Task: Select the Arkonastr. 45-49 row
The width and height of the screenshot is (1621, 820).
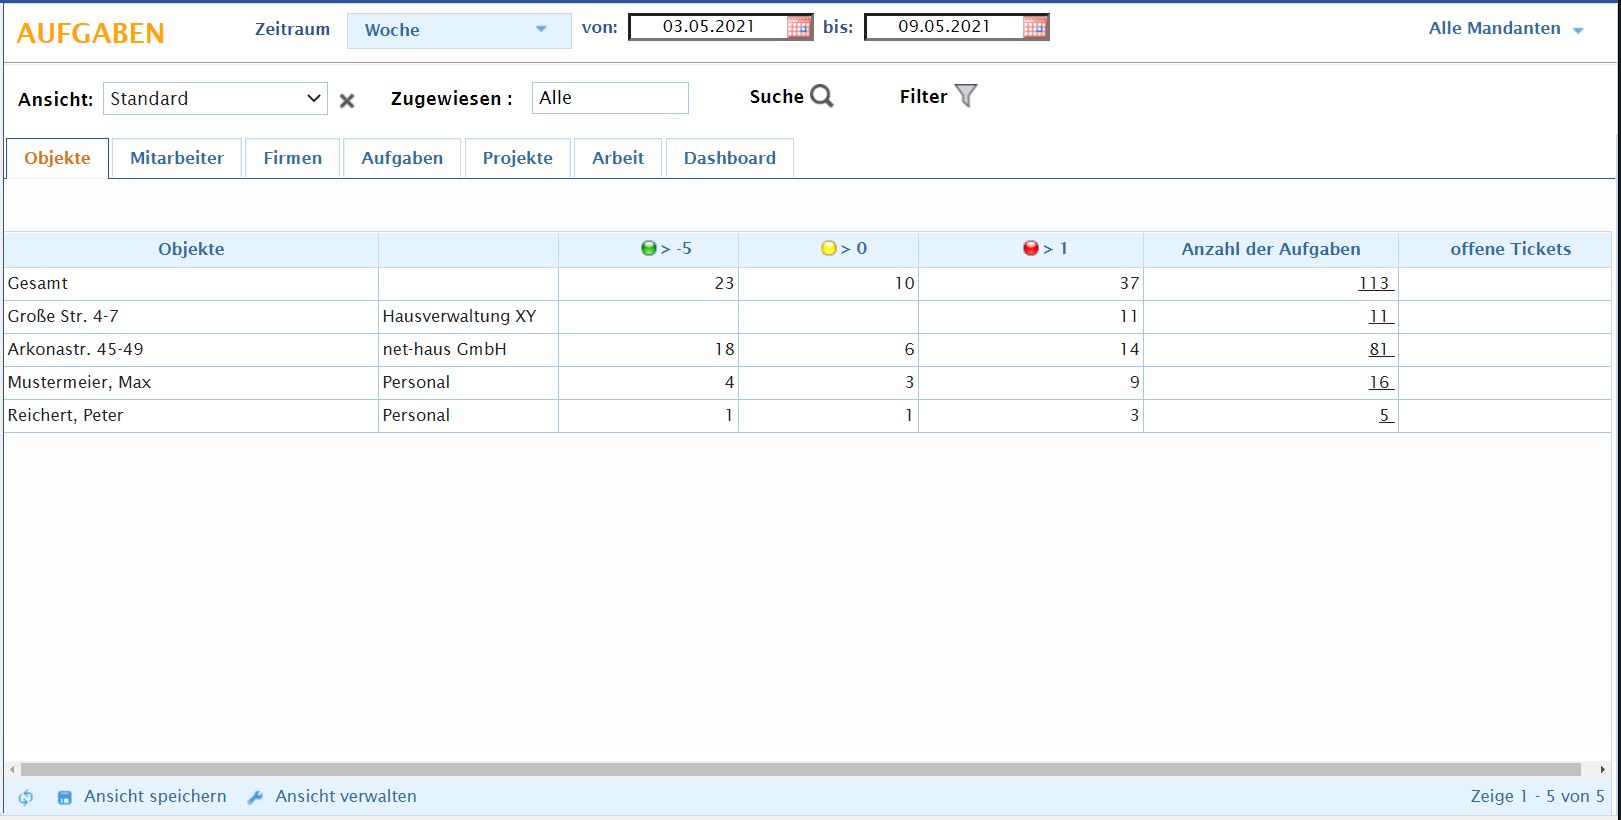Action: coord(807,349)
